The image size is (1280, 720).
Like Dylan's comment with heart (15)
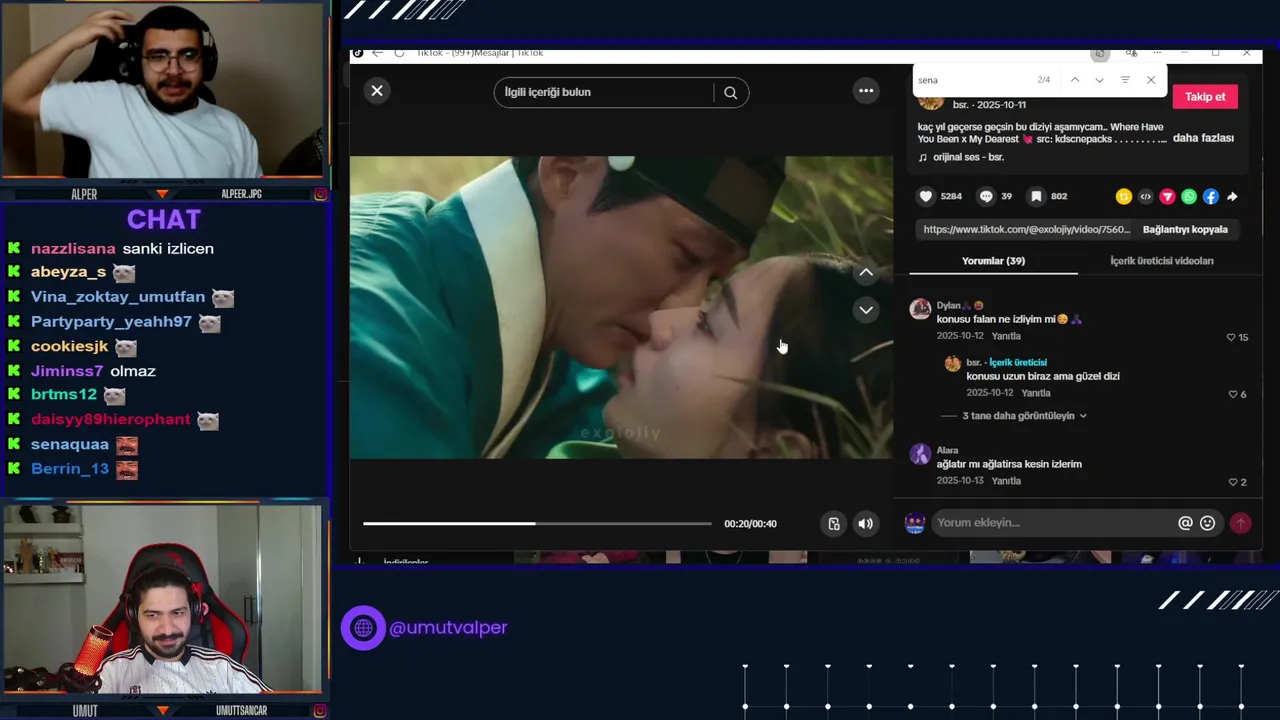click(1231, 337)
